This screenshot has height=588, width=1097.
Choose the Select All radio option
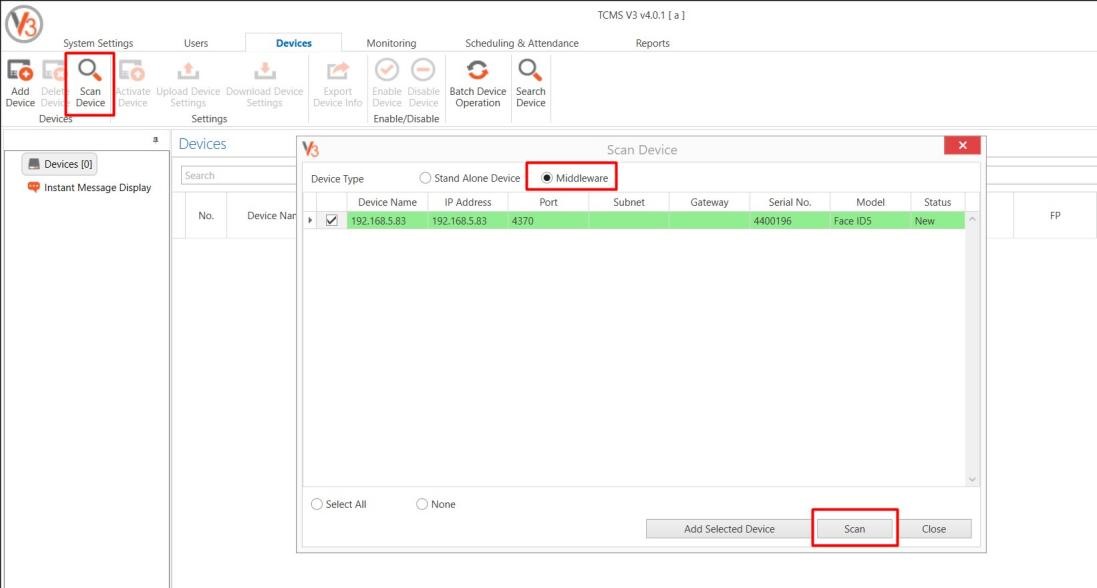coord(317,504)
